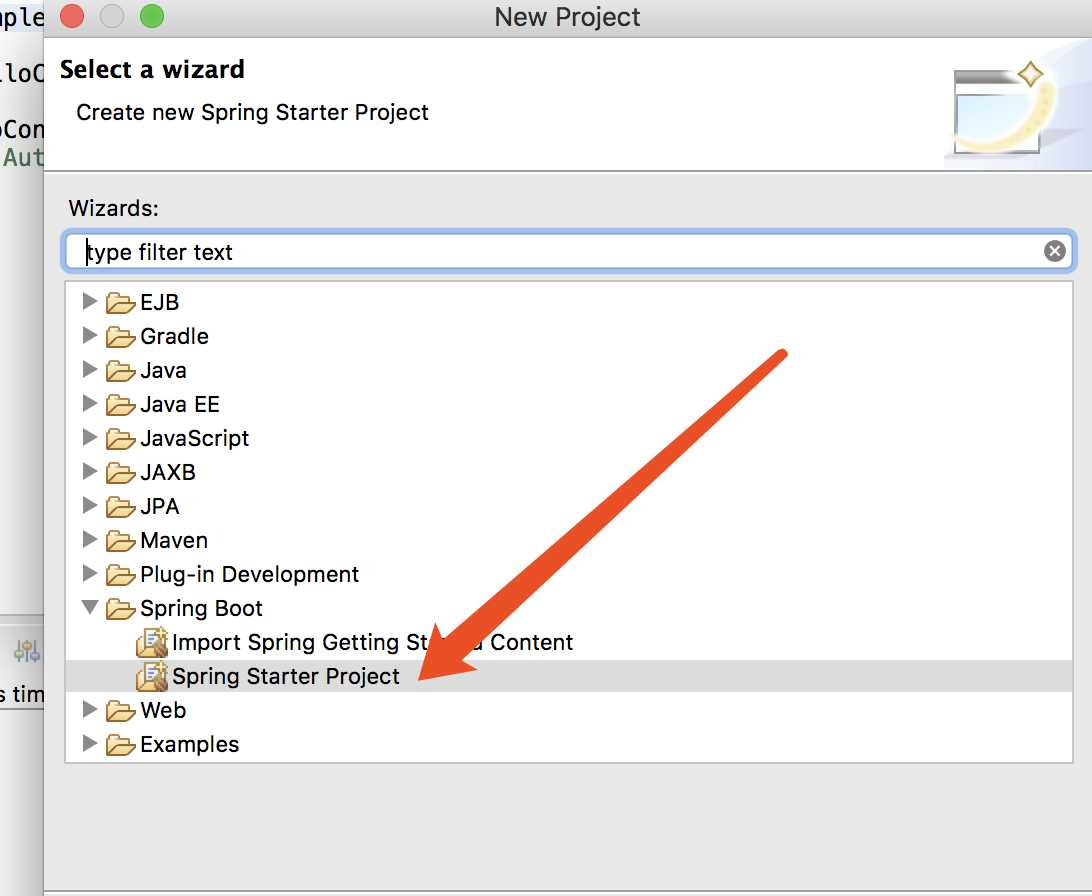Select the Java label in the wizard list
This screenshot has width=1092, height=896.
[163, 370]
